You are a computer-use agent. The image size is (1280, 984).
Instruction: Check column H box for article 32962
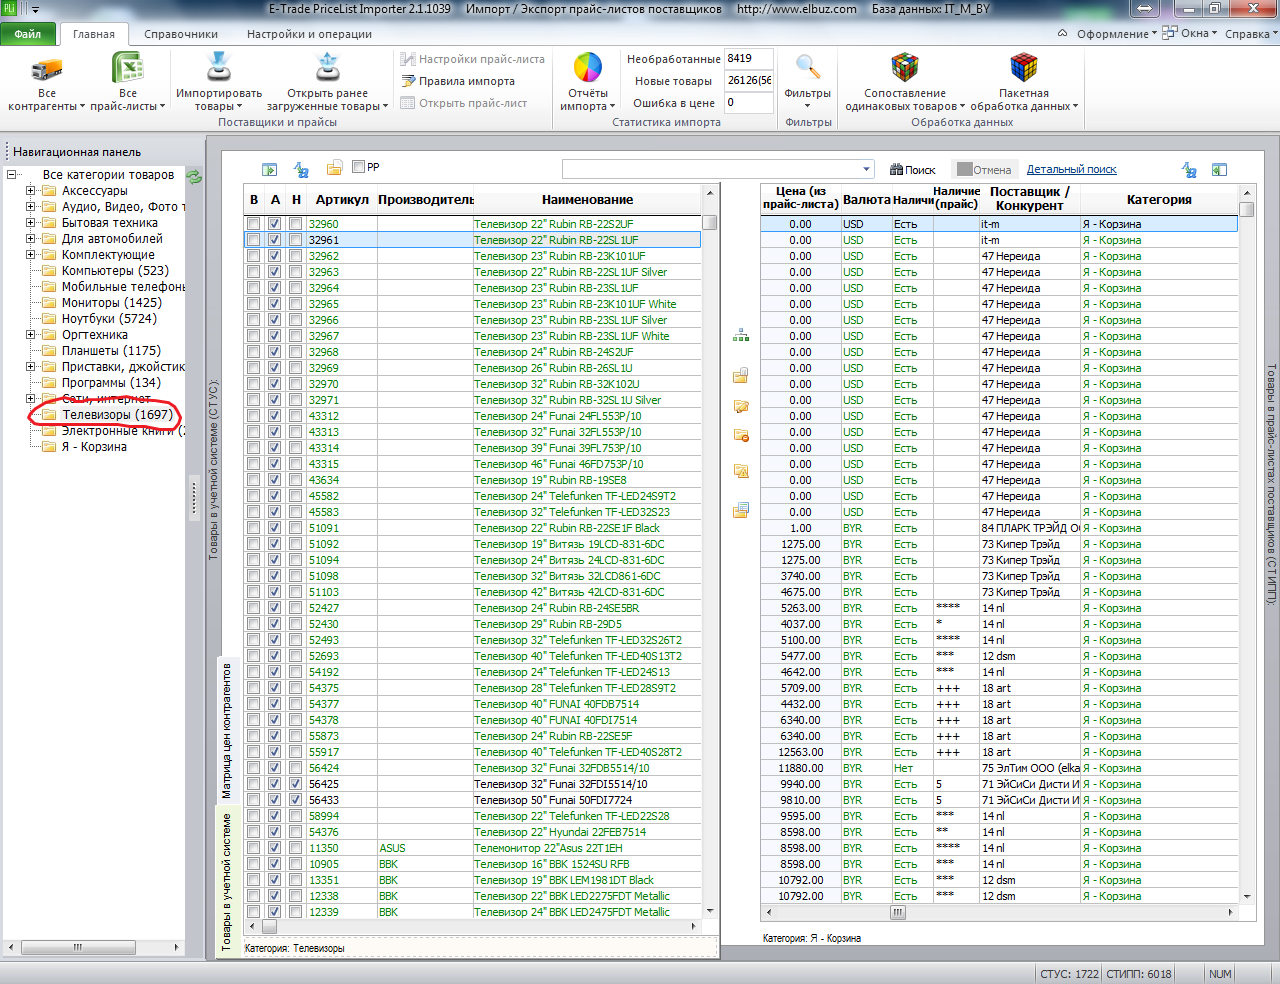296,256
